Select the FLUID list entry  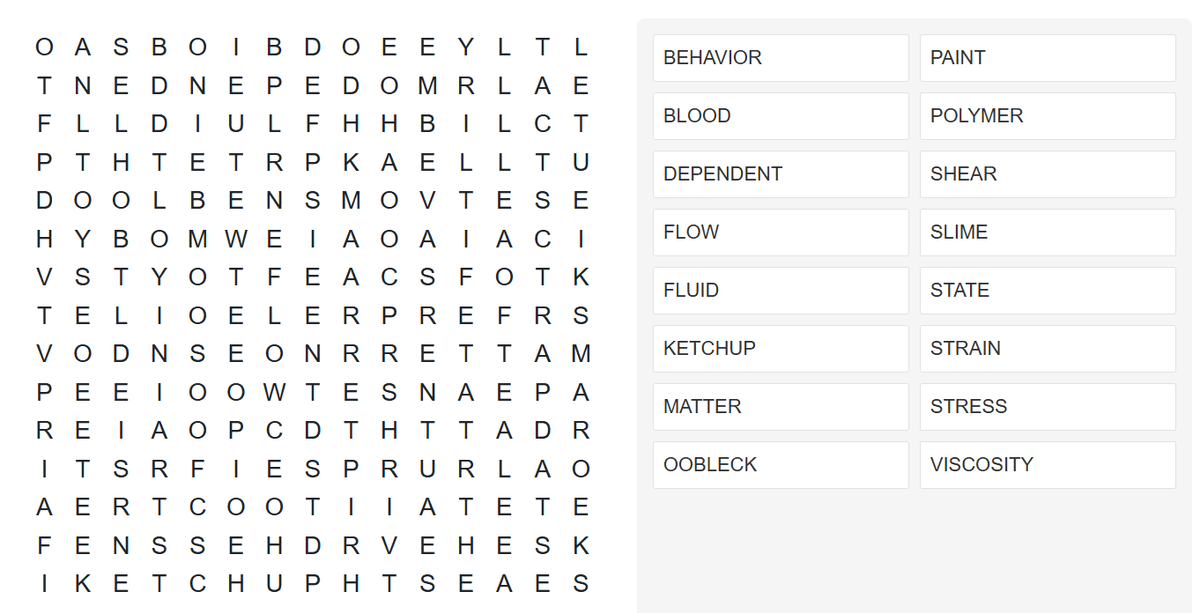point(780,290)
